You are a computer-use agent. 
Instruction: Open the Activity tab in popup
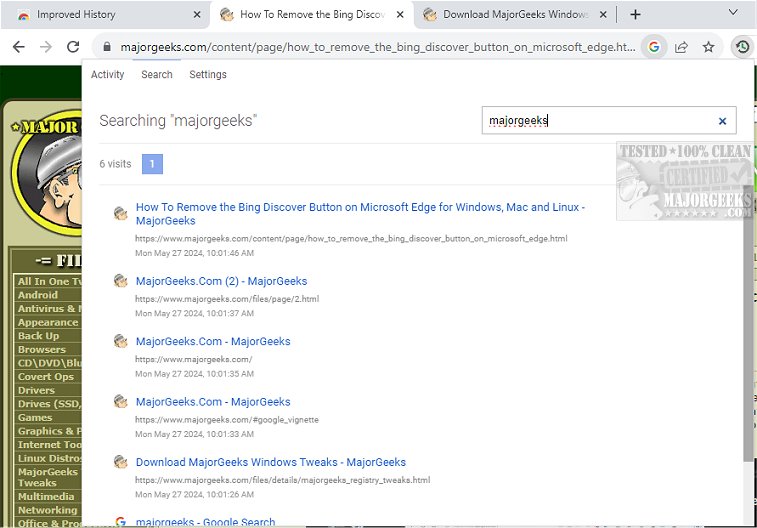point(107,74)
